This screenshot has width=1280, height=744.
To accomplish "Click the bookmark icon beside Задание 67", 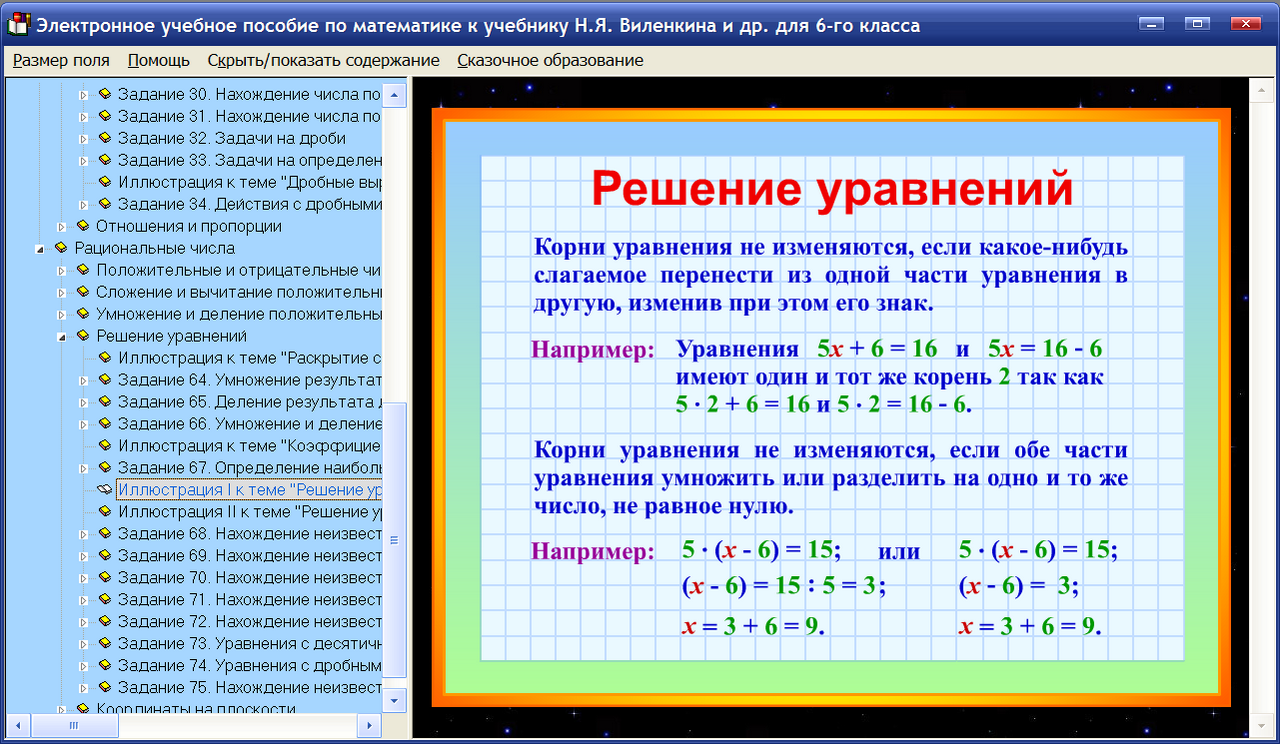I will tap(105, 467).
